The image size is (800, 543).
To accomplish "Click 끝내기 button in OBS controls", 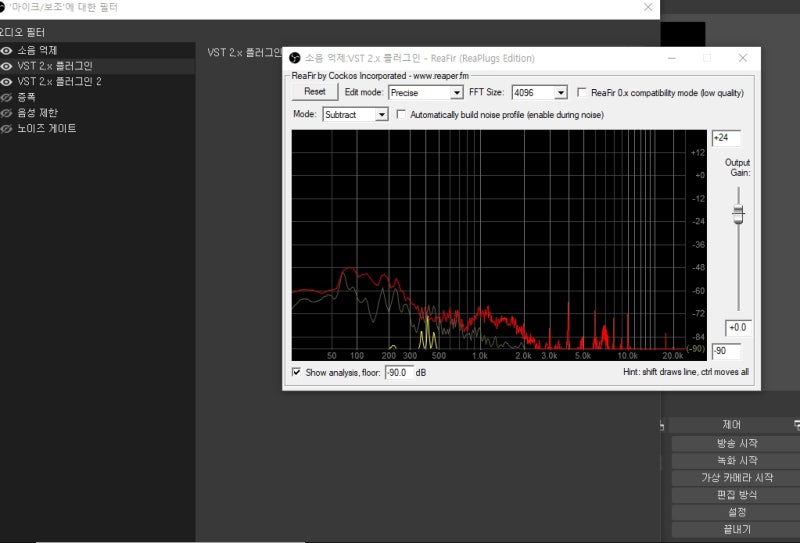I will pos(736,530).
